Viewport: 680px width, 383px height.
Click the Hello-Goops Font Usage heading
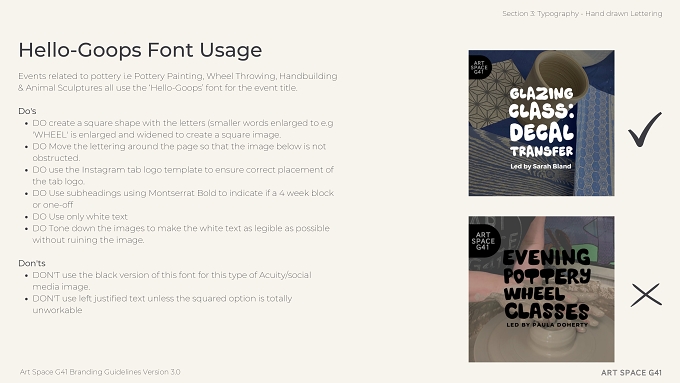click(140, 50)
